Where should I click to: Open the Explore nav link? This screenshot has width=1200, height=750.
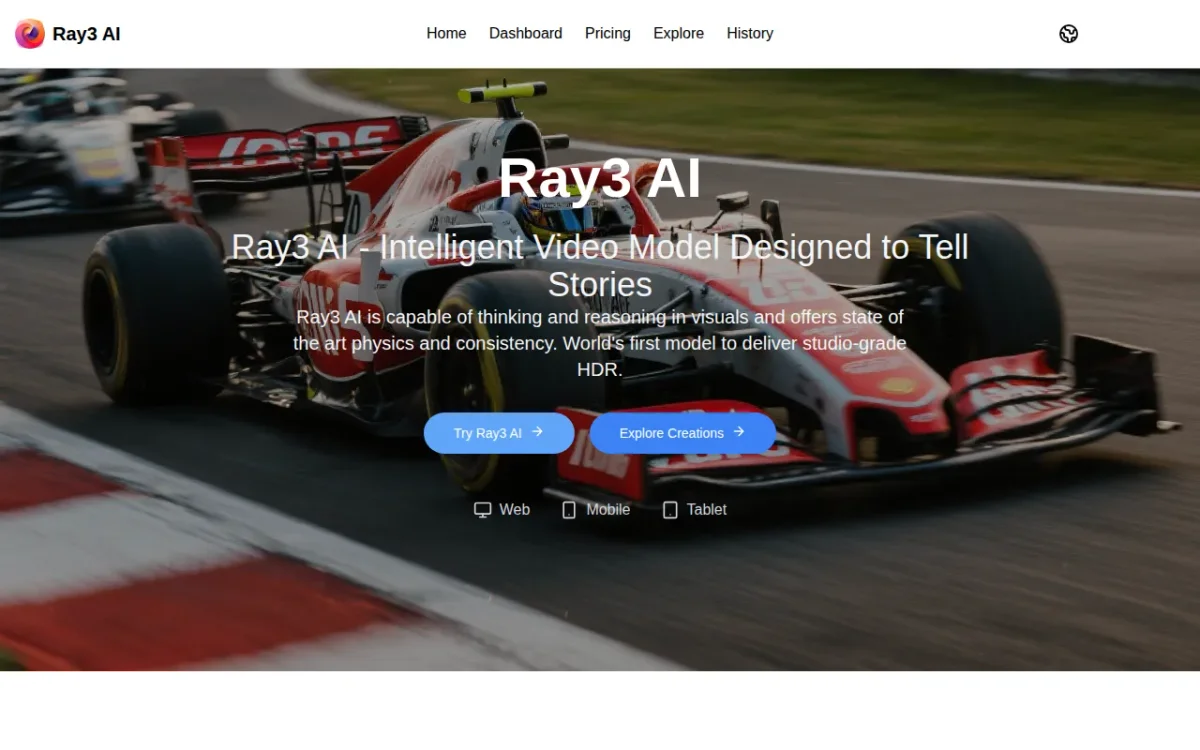coord(678,33)
